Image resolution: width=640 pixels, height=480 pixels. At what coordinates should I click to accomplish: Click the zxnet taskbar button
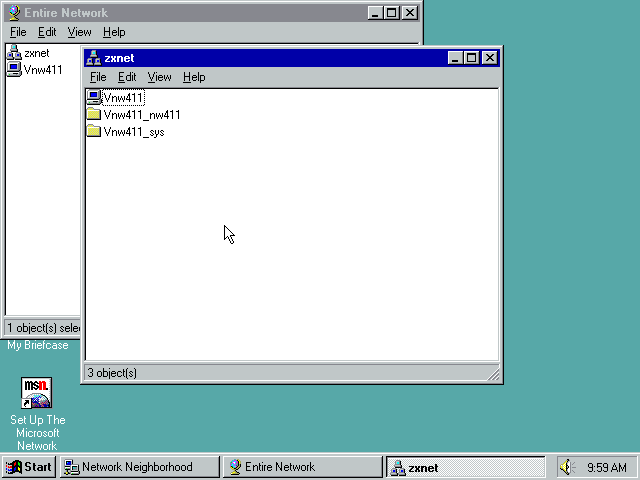[465, 467]
